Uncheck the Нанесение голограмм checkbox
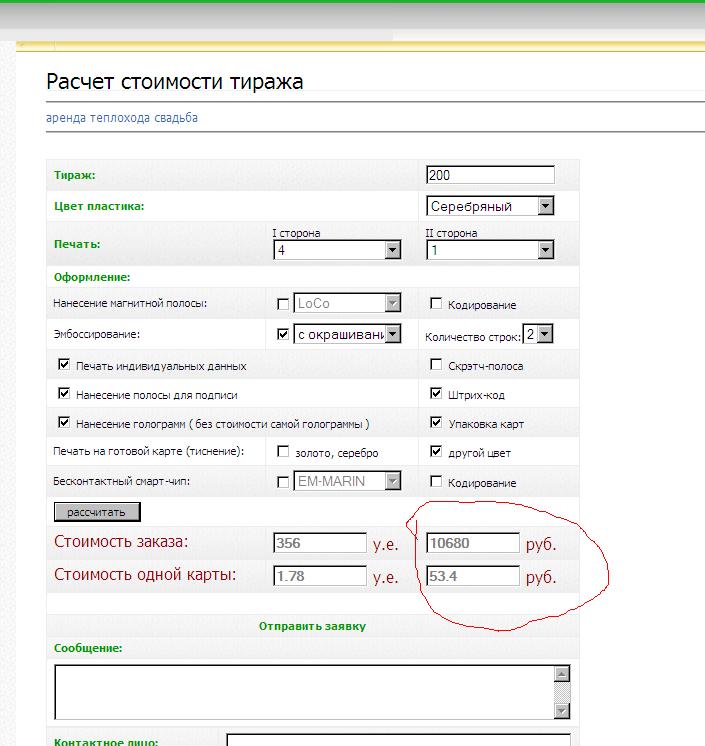Viewport: 705px width, 746px height. pyautogui.click(x=65, y=423)
